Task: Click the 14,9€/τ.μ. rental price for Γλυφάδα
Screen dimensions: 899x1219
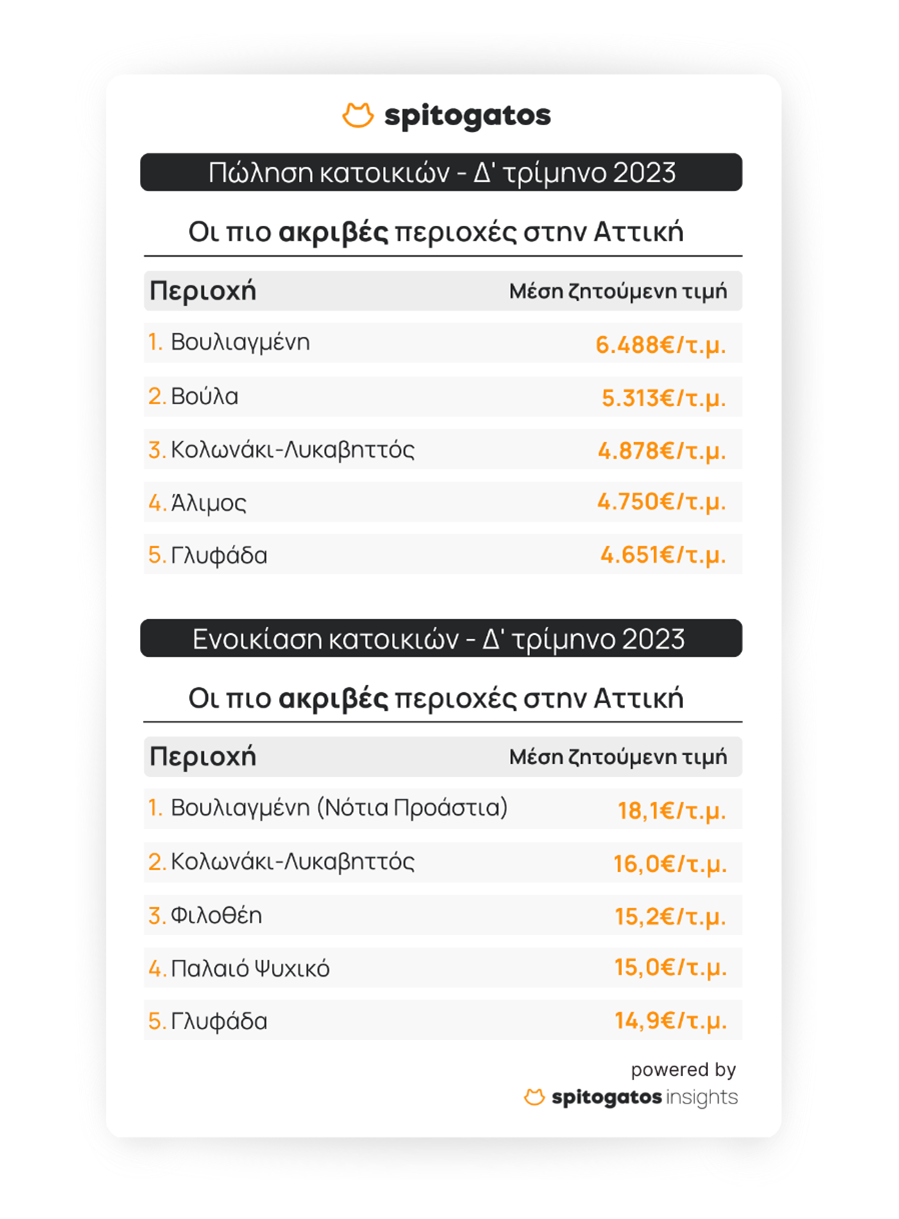Action: (x=670, y=1022)
